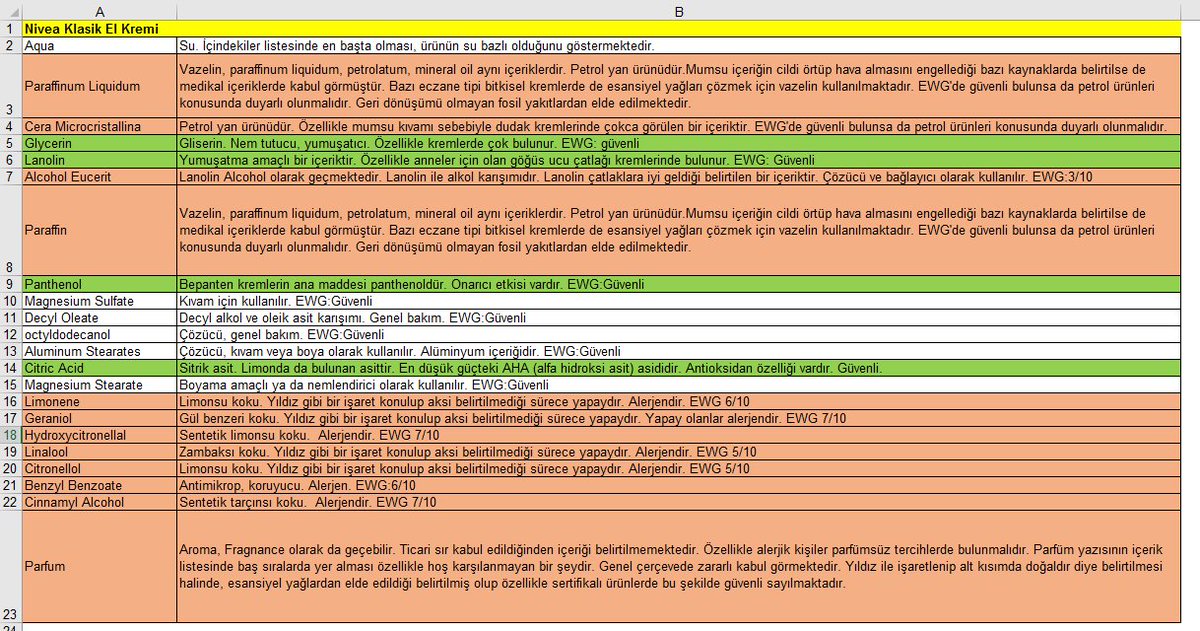Click the 'Cinnamyl Alcohol' cell
The image size is (1200, 631).
pyautogui.click(x=98, y=502)
